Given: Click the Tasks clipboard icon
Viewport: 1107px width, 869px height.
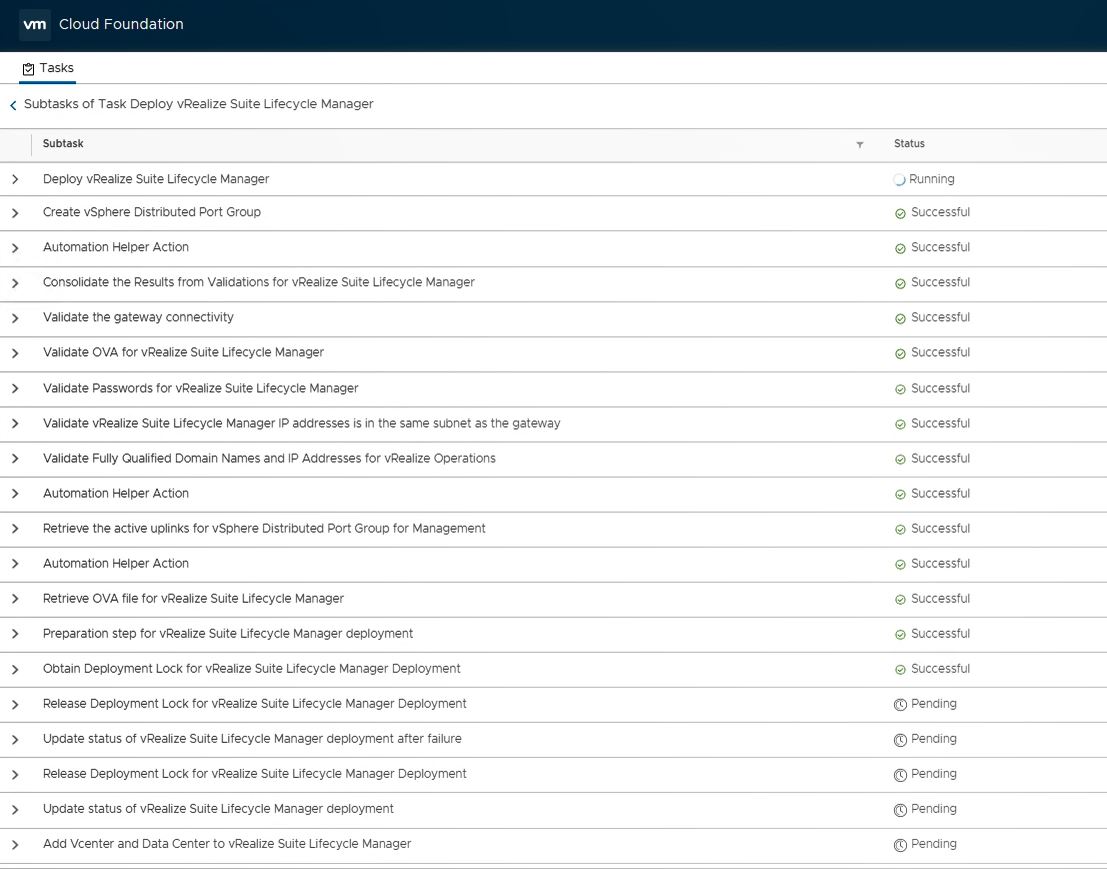Looking at the screenshot, I should pos(28,69).
